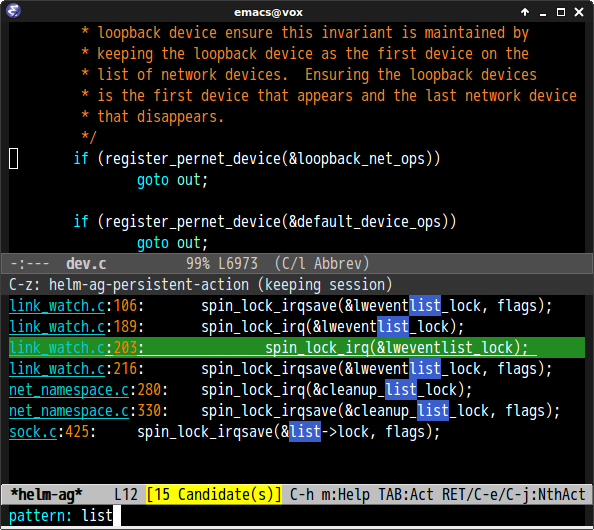Click the Emacs icon in the title bar
This screenshot has height=530, width=594.
[14, 11]
